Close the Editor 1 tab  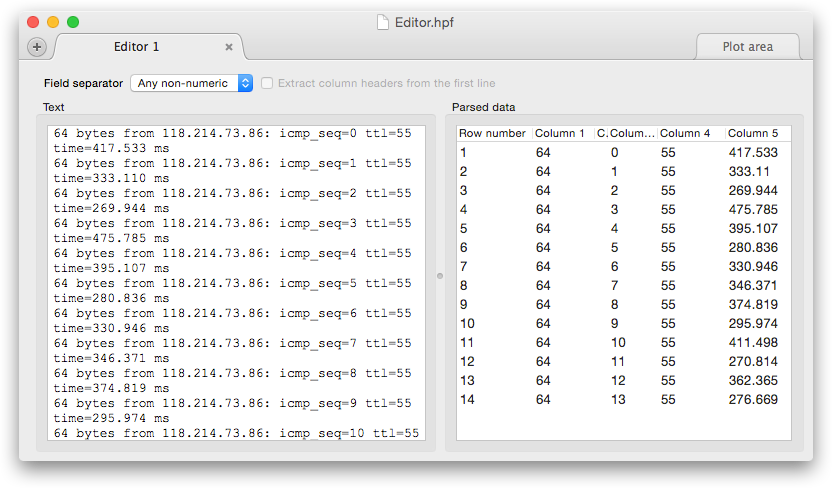point(229,47)
